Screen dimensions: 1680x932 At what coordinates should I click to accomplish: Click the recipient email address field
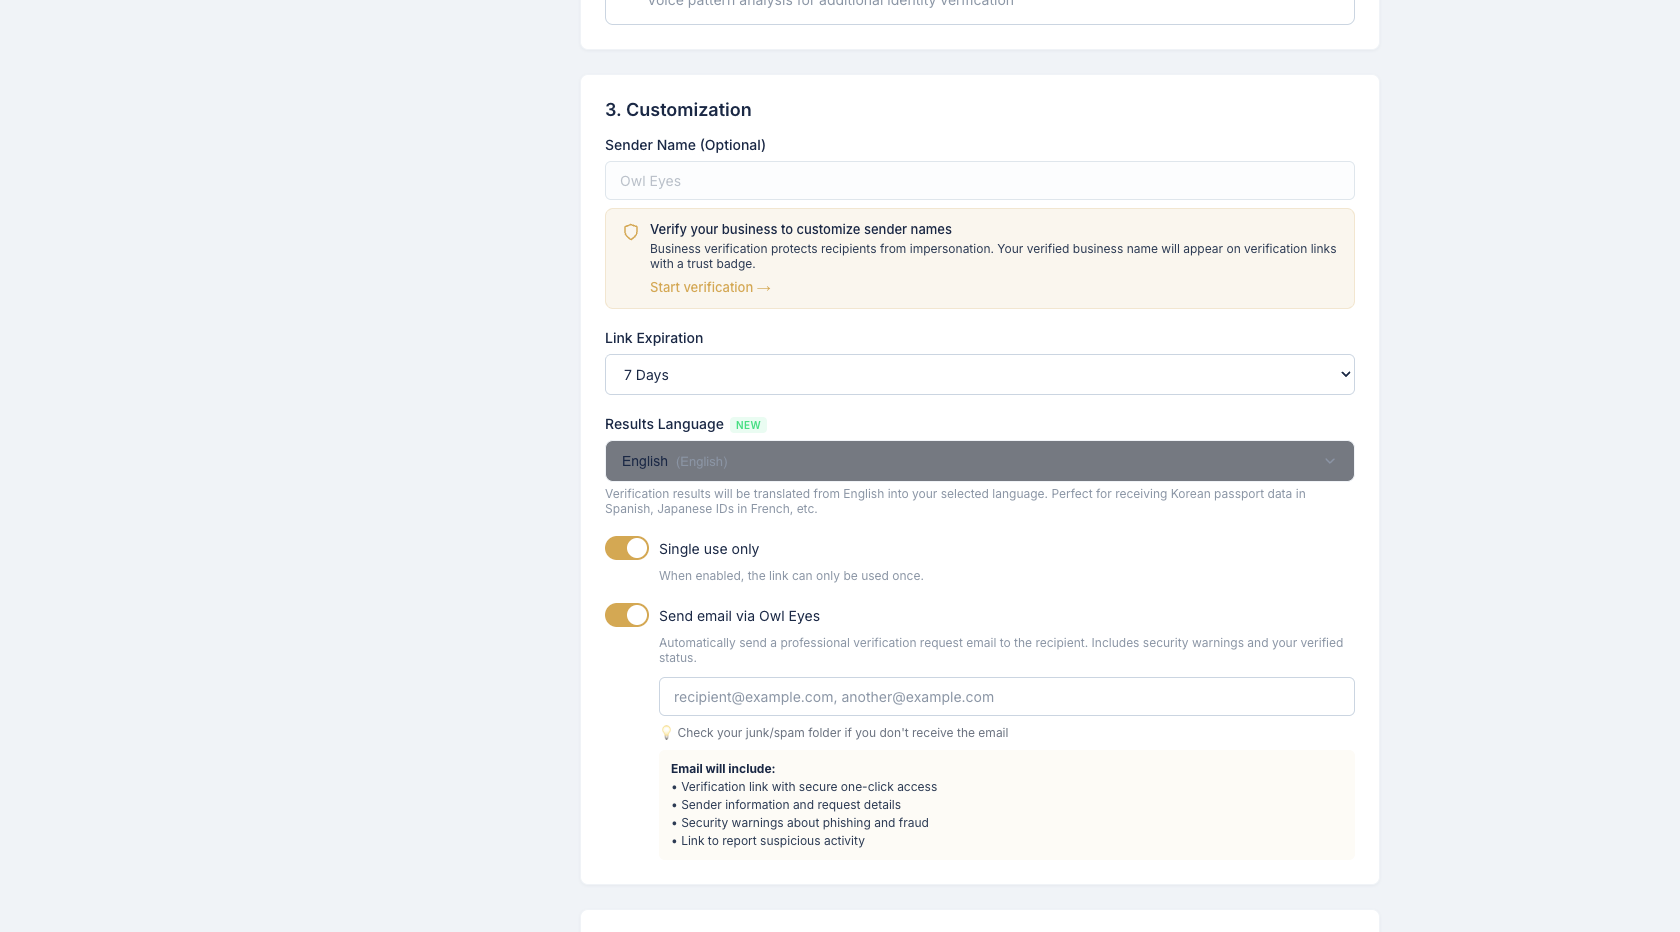(1006, 697)
